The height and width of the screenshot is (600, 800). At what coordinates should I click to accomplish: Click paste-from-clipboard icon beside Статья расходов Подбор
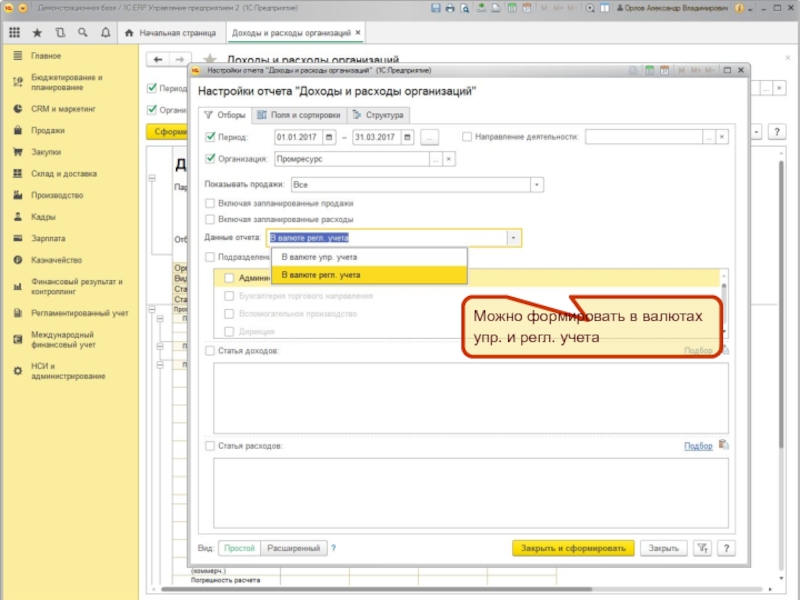click(724, 446)
